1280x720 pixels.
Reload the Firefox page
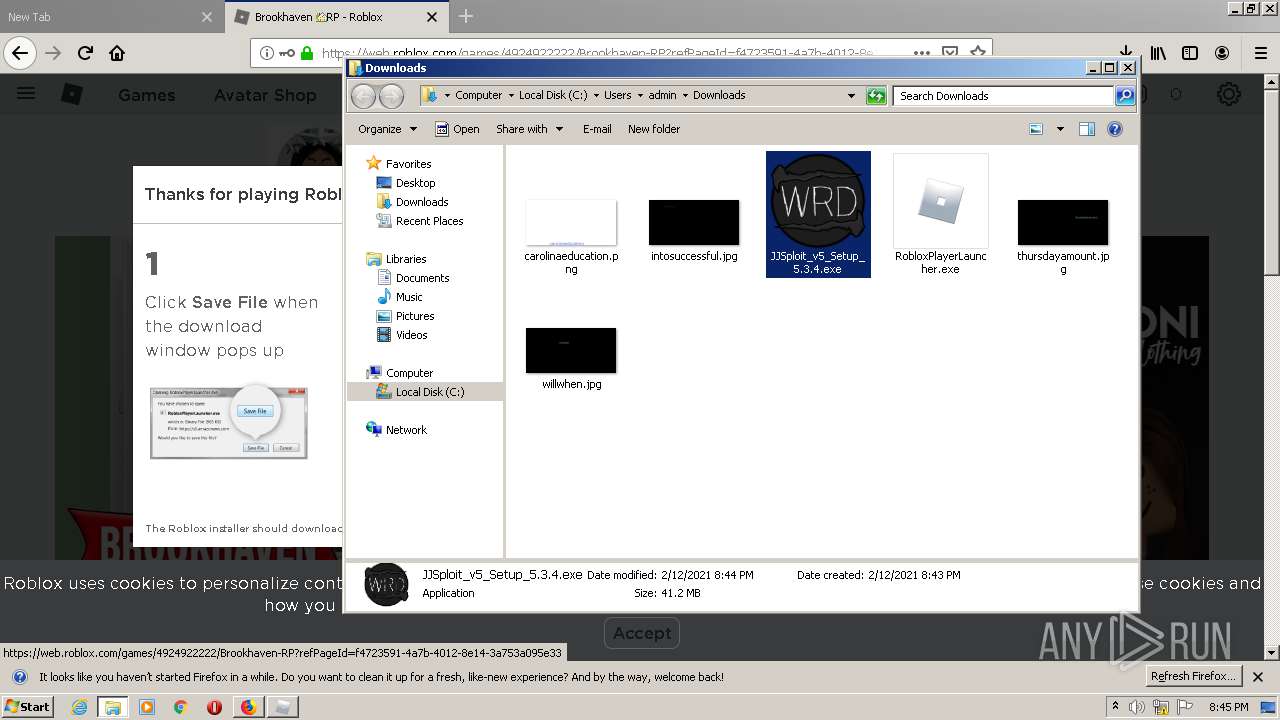pos(86,53)
